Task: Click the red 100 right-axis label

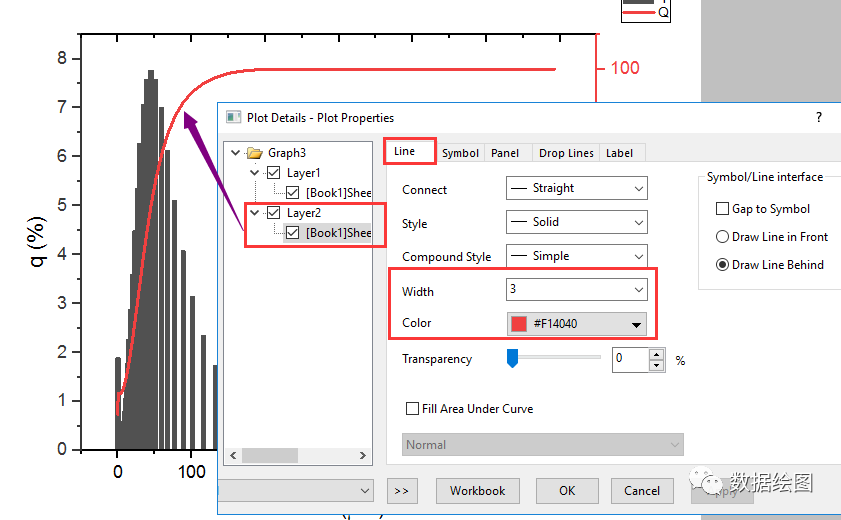Action: 625,68
